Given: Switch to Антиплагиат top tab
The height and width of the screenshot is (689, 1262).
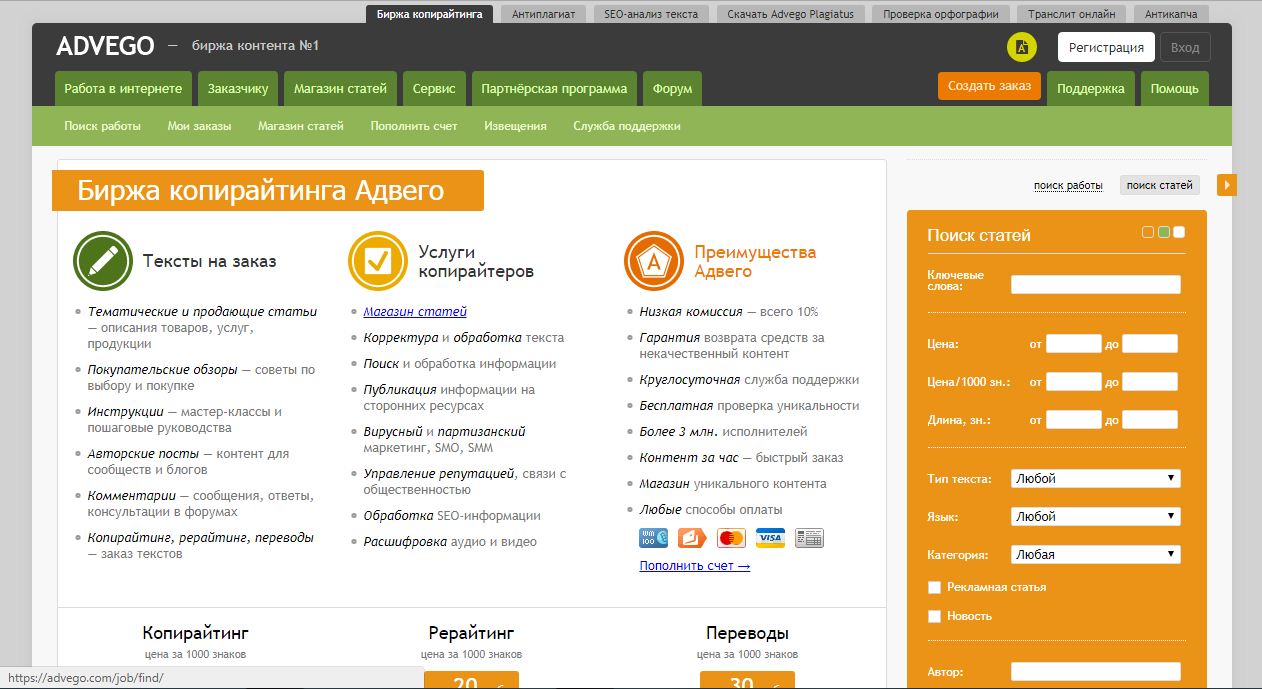Looking at the screenshot, I should (x=543, y=14).
